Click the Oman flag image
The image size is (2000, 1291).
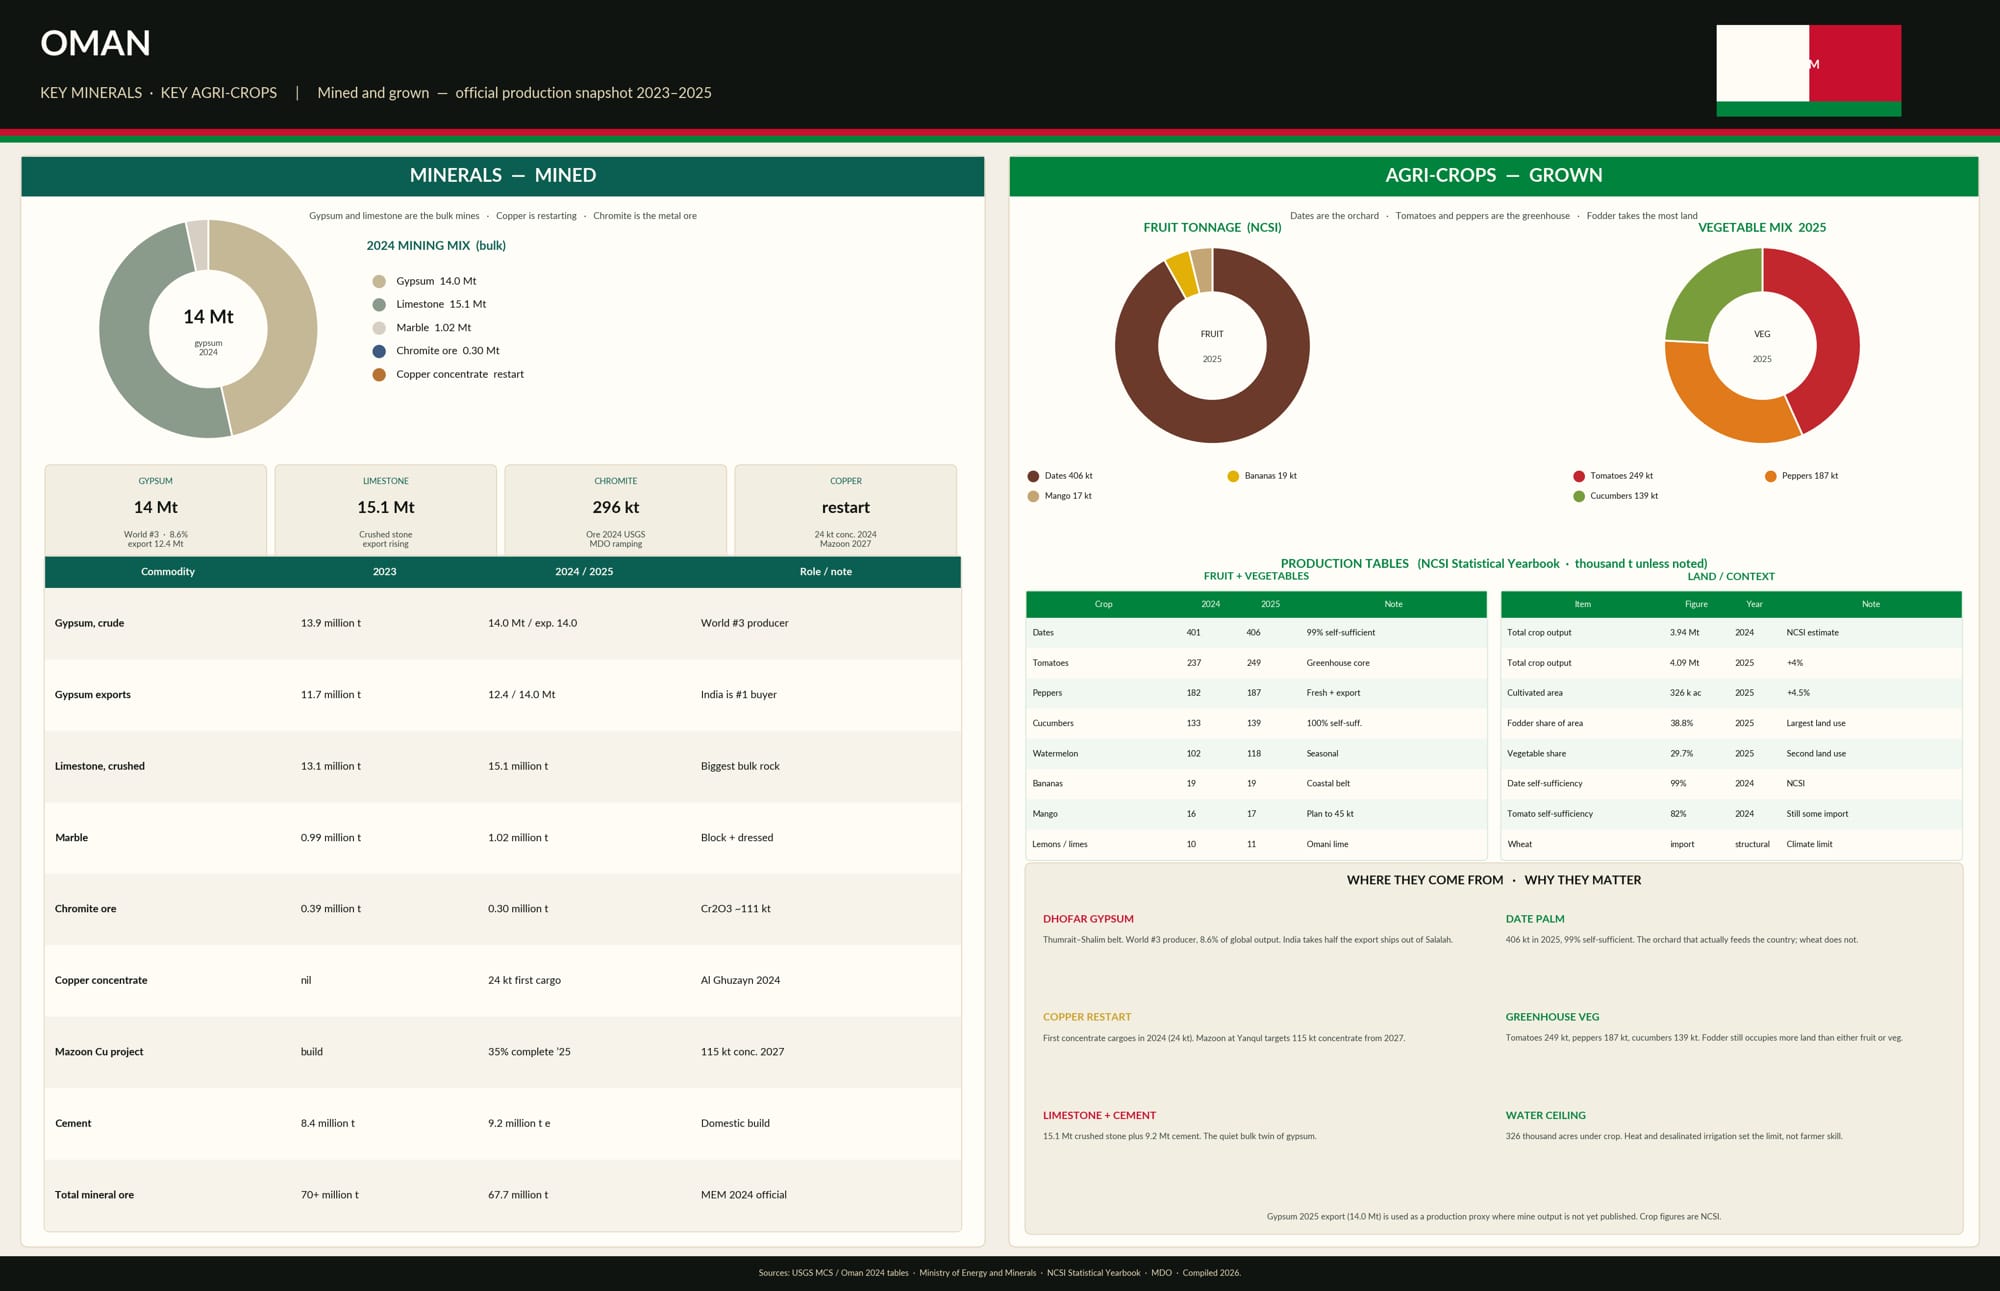pyautogui.click(x=1808, y=70)
